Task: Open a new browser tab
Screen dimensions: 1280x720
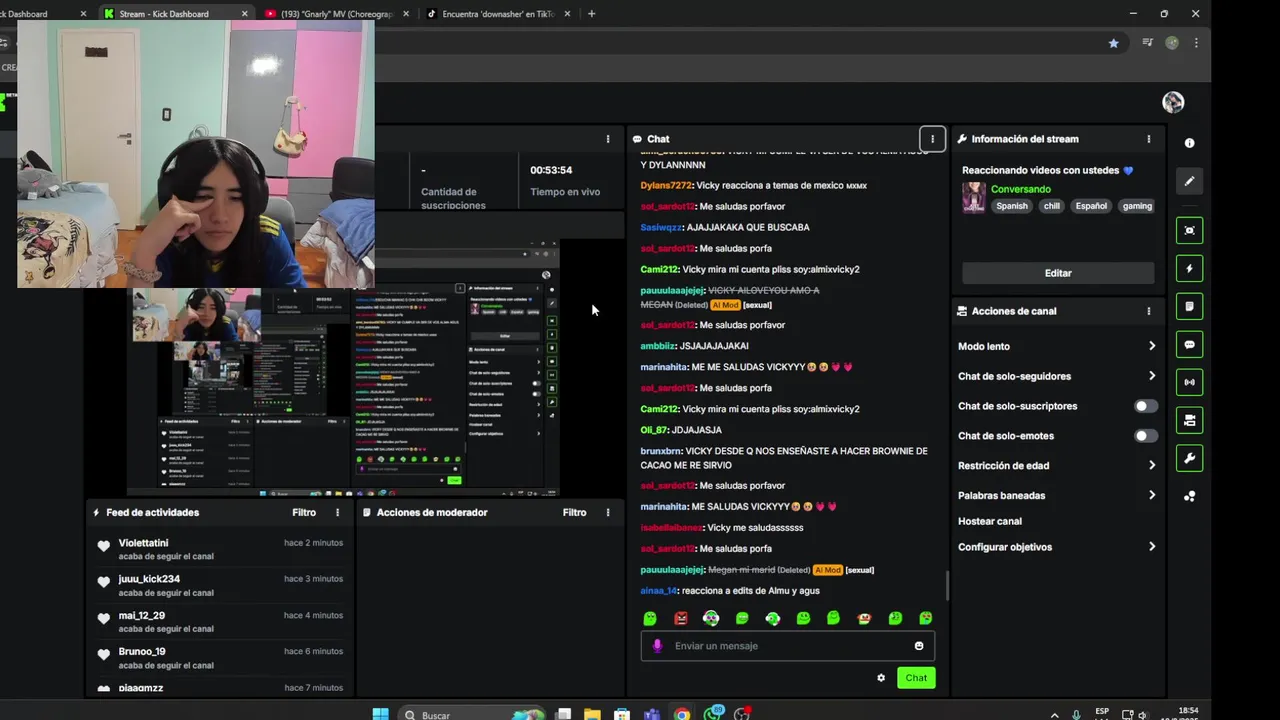Action: pos(591,14)
